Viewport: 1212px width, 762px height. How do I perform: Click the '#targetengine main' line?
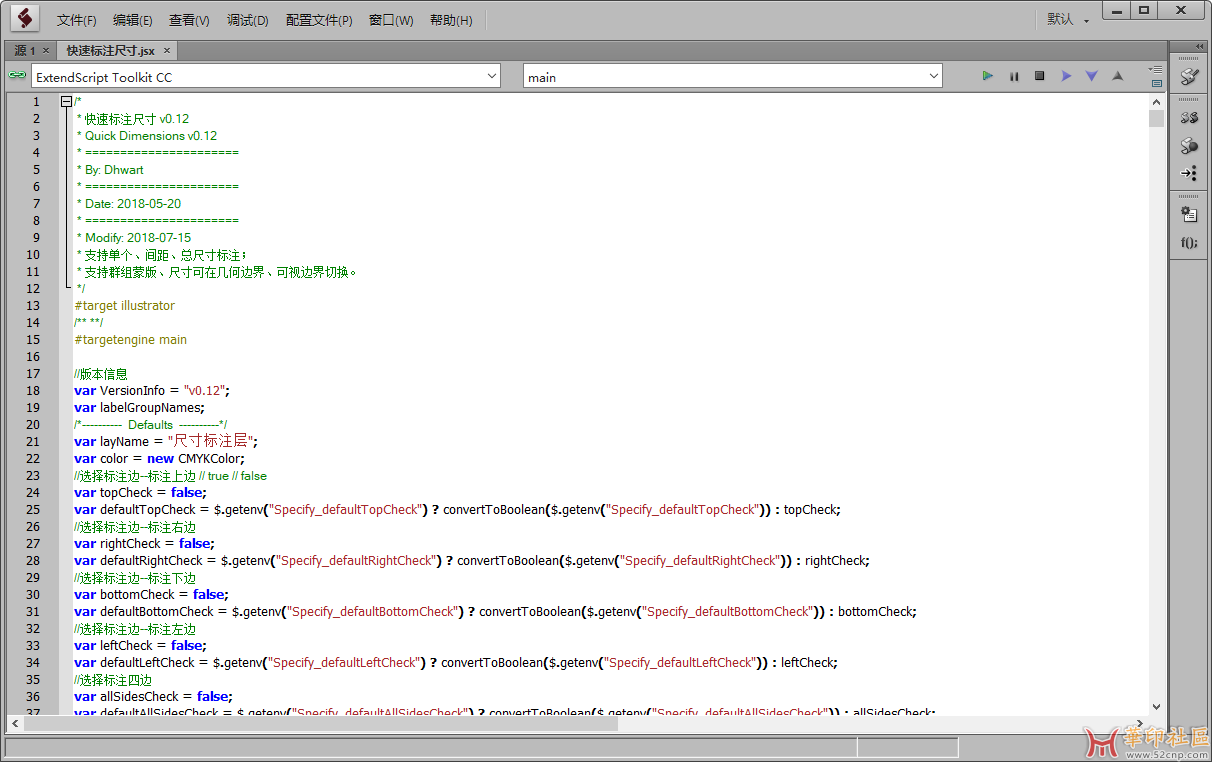click(130, 340)
